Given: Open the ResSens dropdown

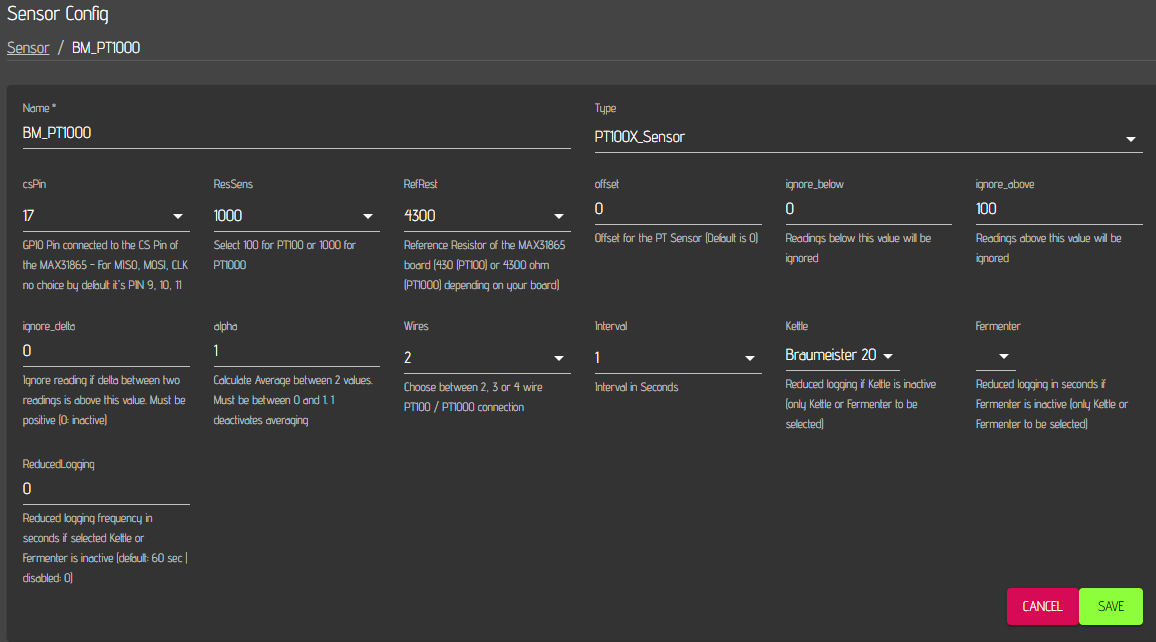Looking at the screenshot, I should point(296,216).
